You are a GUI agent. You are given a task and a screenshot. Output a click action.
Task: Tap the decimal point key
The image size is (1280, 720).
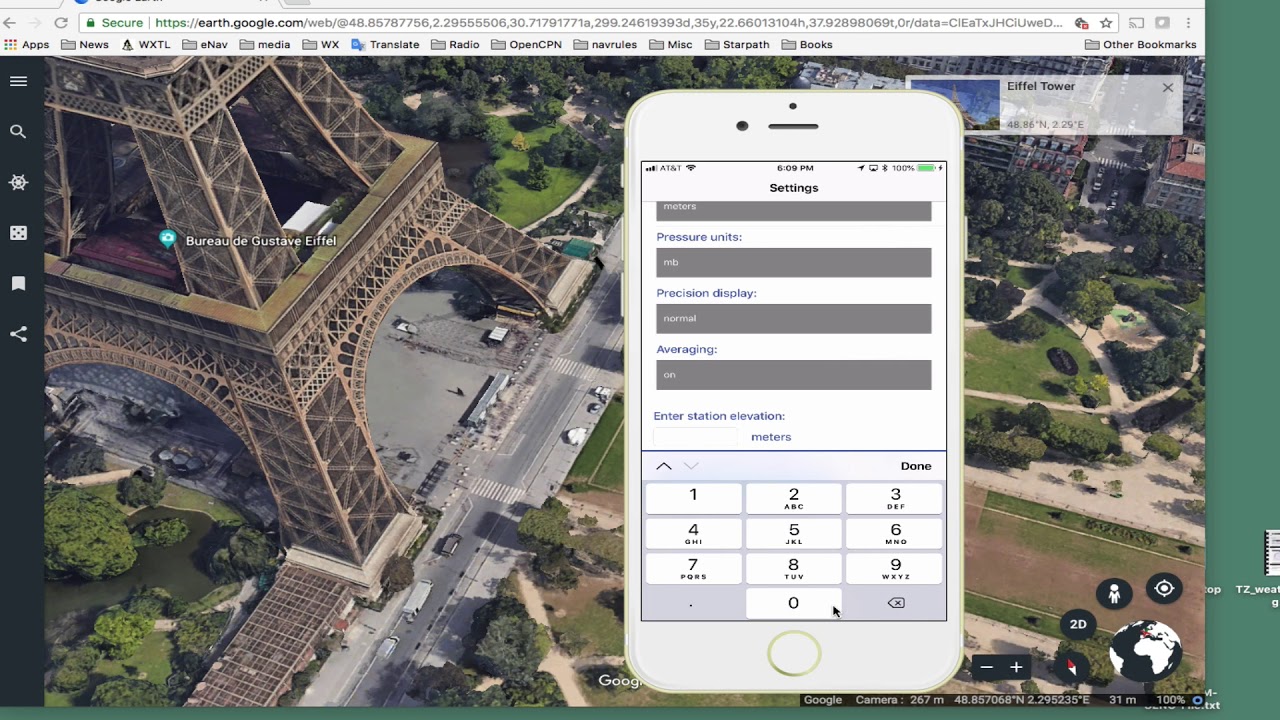pyautogui.click(x=691, y=603)
